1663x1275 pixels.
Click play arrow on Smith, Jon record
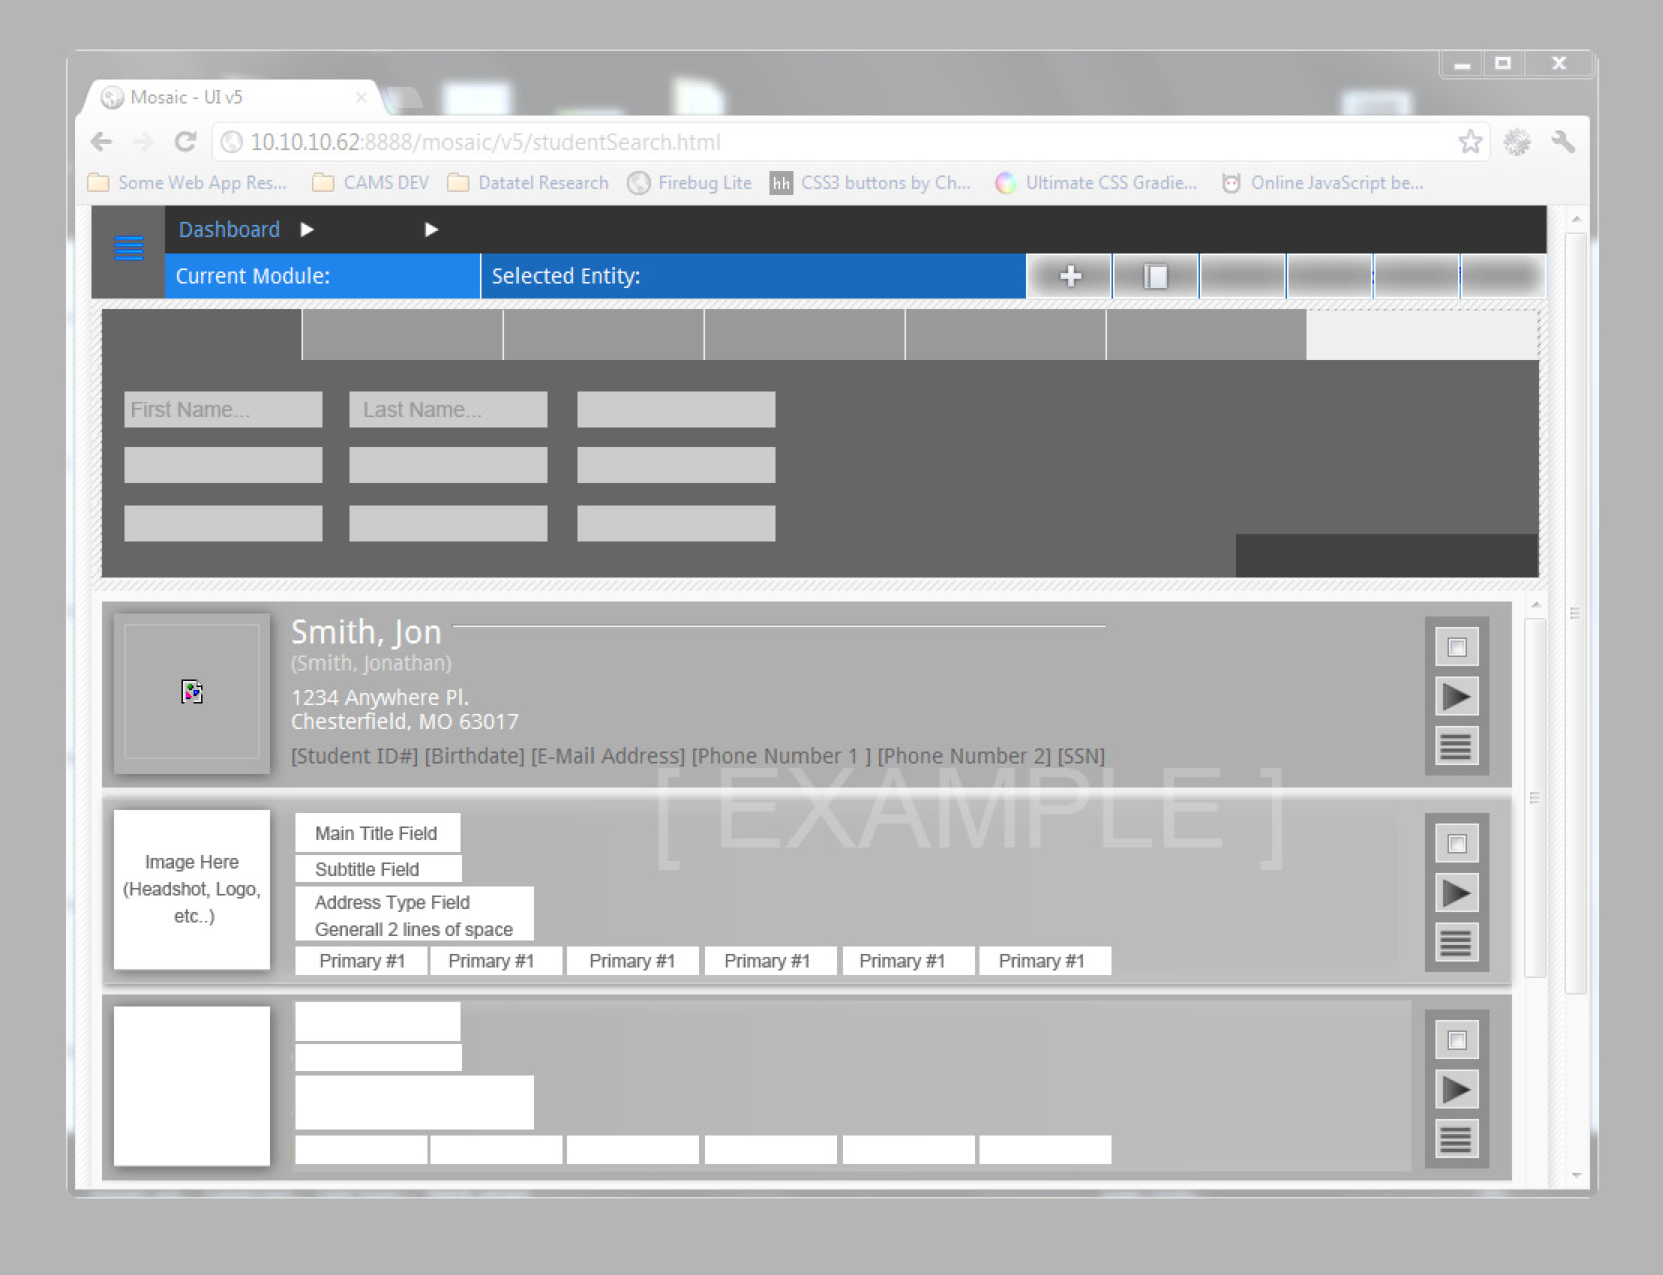coord(1456,696)
